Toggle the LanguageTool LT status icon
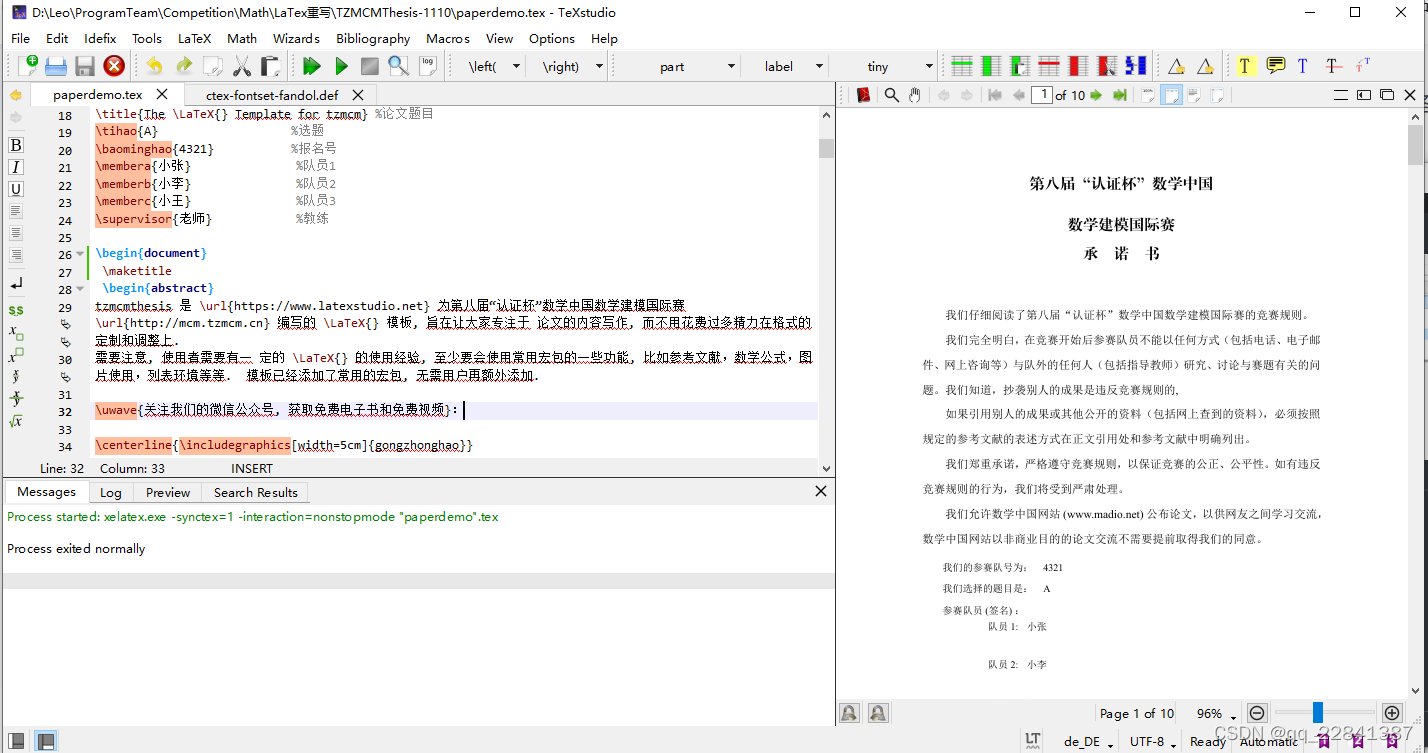Viewport: 1428px width, 753px height. [1033, 741]
